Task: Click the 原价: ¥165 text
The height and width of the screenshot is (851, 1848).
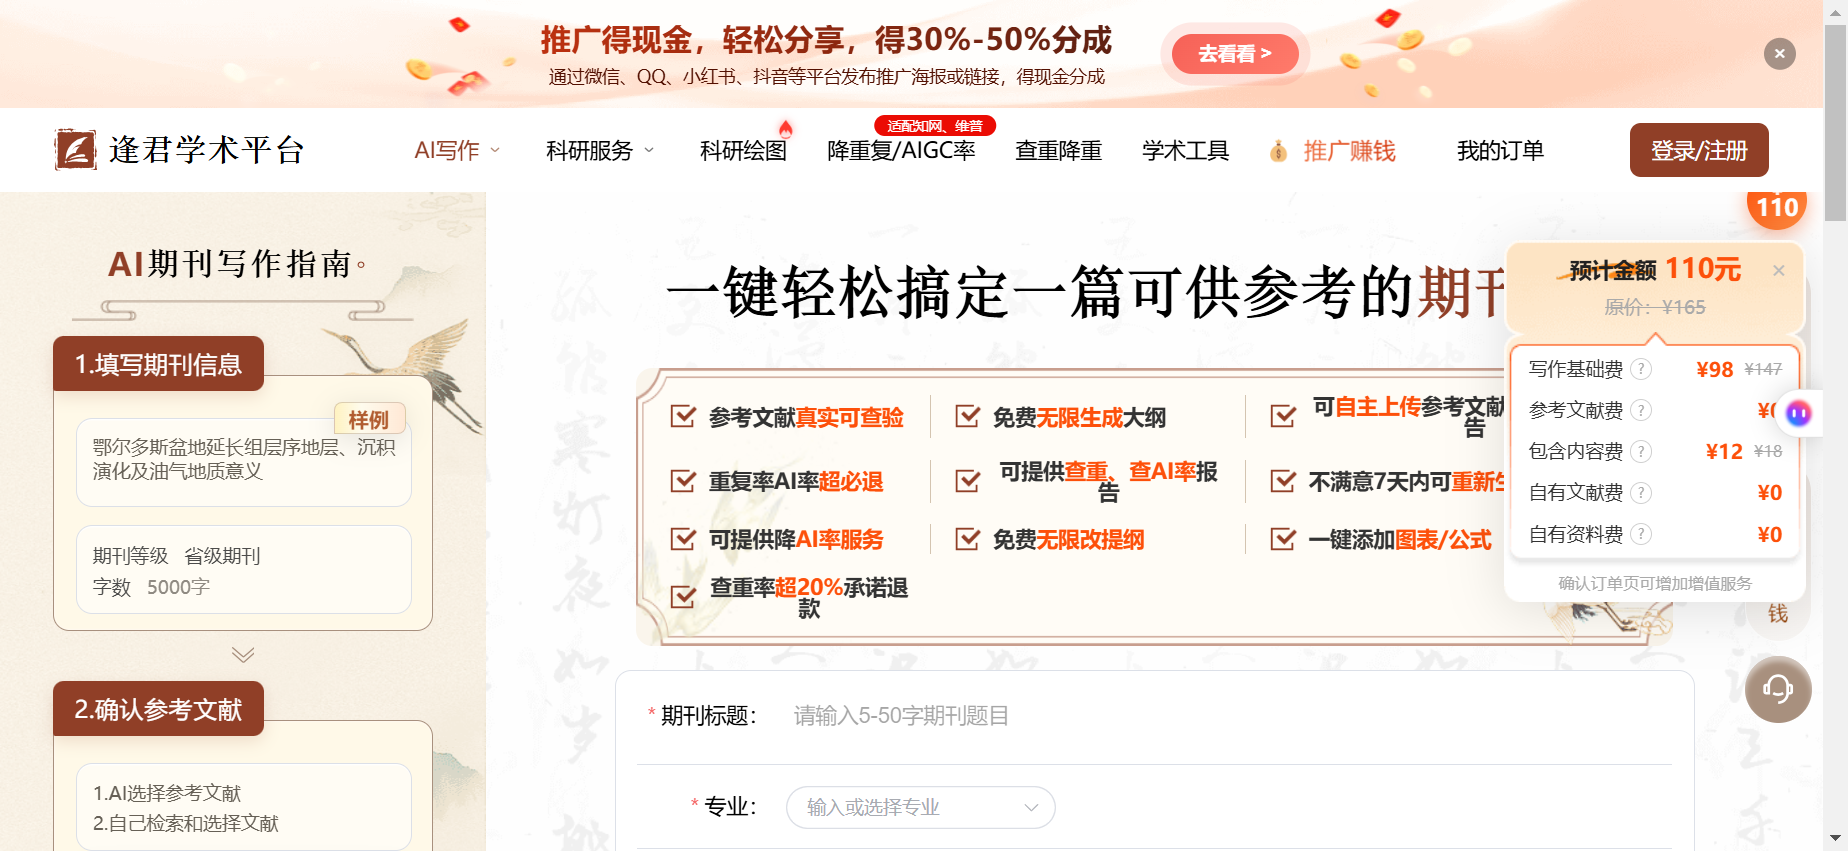Action: pos(1655,307)
